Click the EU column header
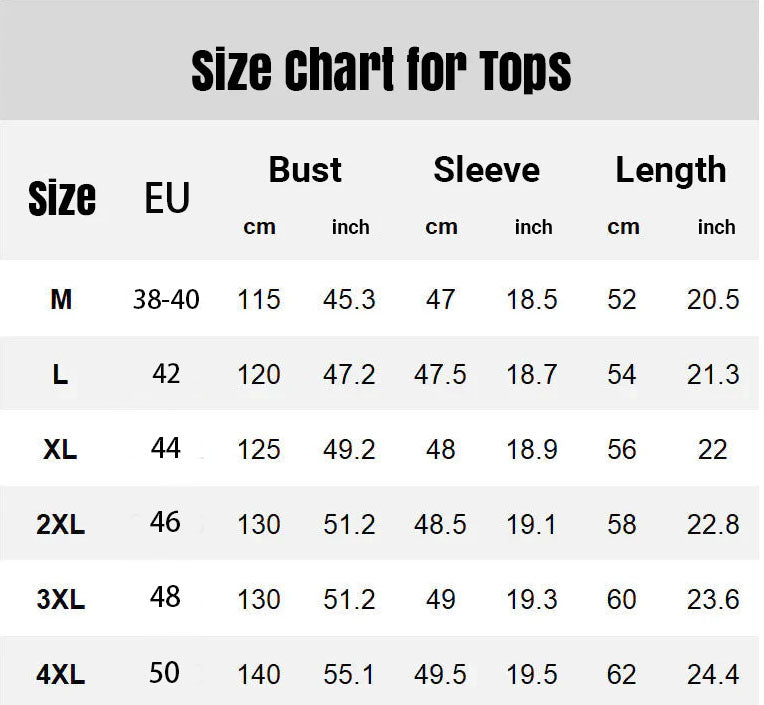Image resolution: width=764 pixels, height=705 pixels. click(166, 198)
